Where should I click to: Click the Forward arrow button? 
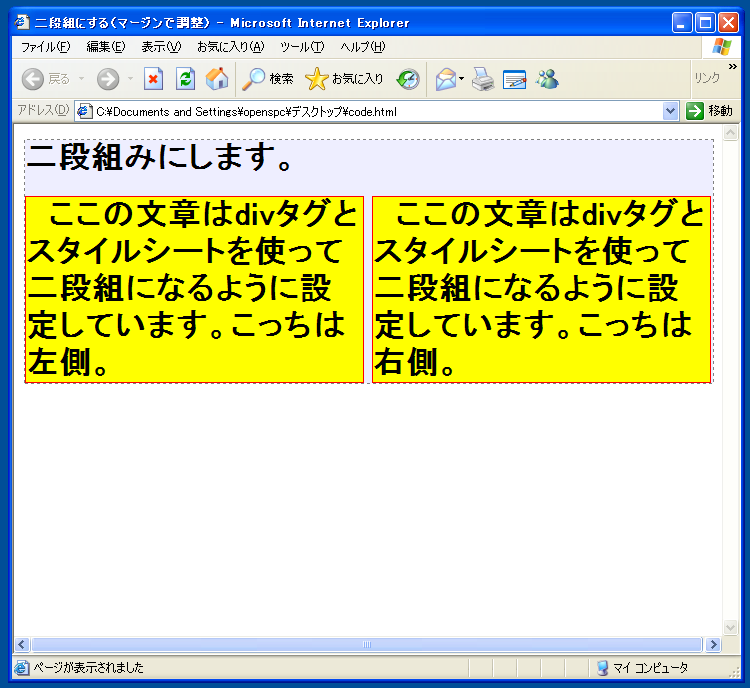point(108,79)
